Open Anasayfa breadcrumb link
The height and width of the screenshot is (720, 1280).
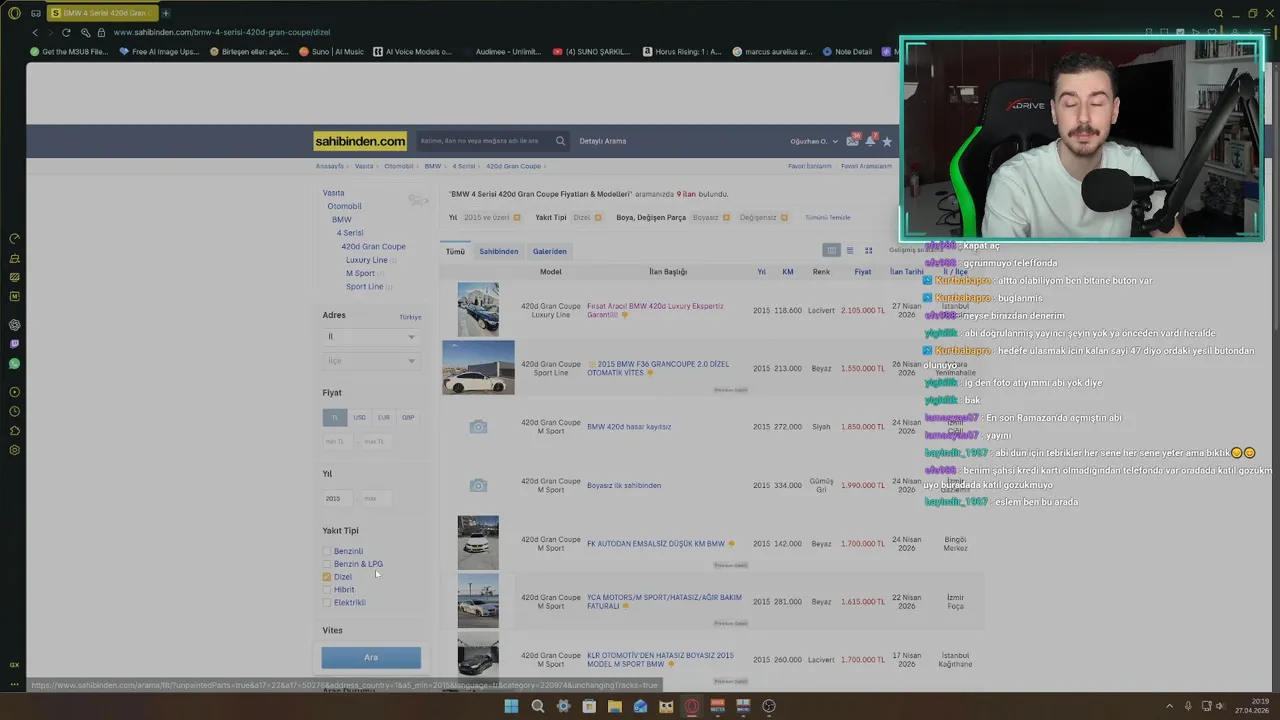[329, 166]
